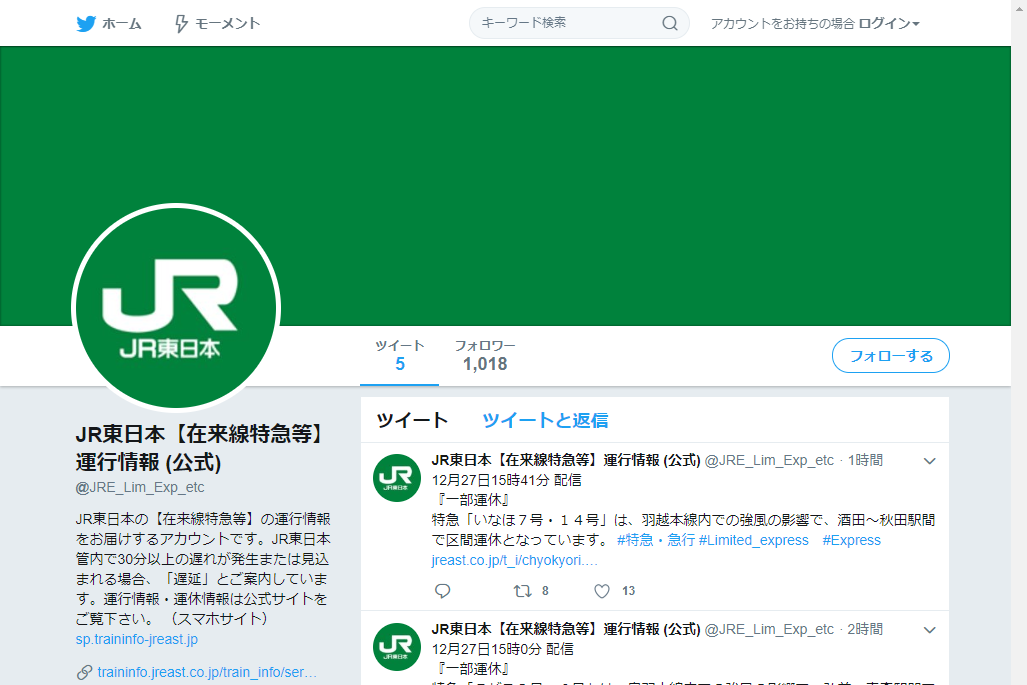
Task: Click the @JRE_Lim_Exp_etc handle under the profile name
Action: (x=140, y=487)
